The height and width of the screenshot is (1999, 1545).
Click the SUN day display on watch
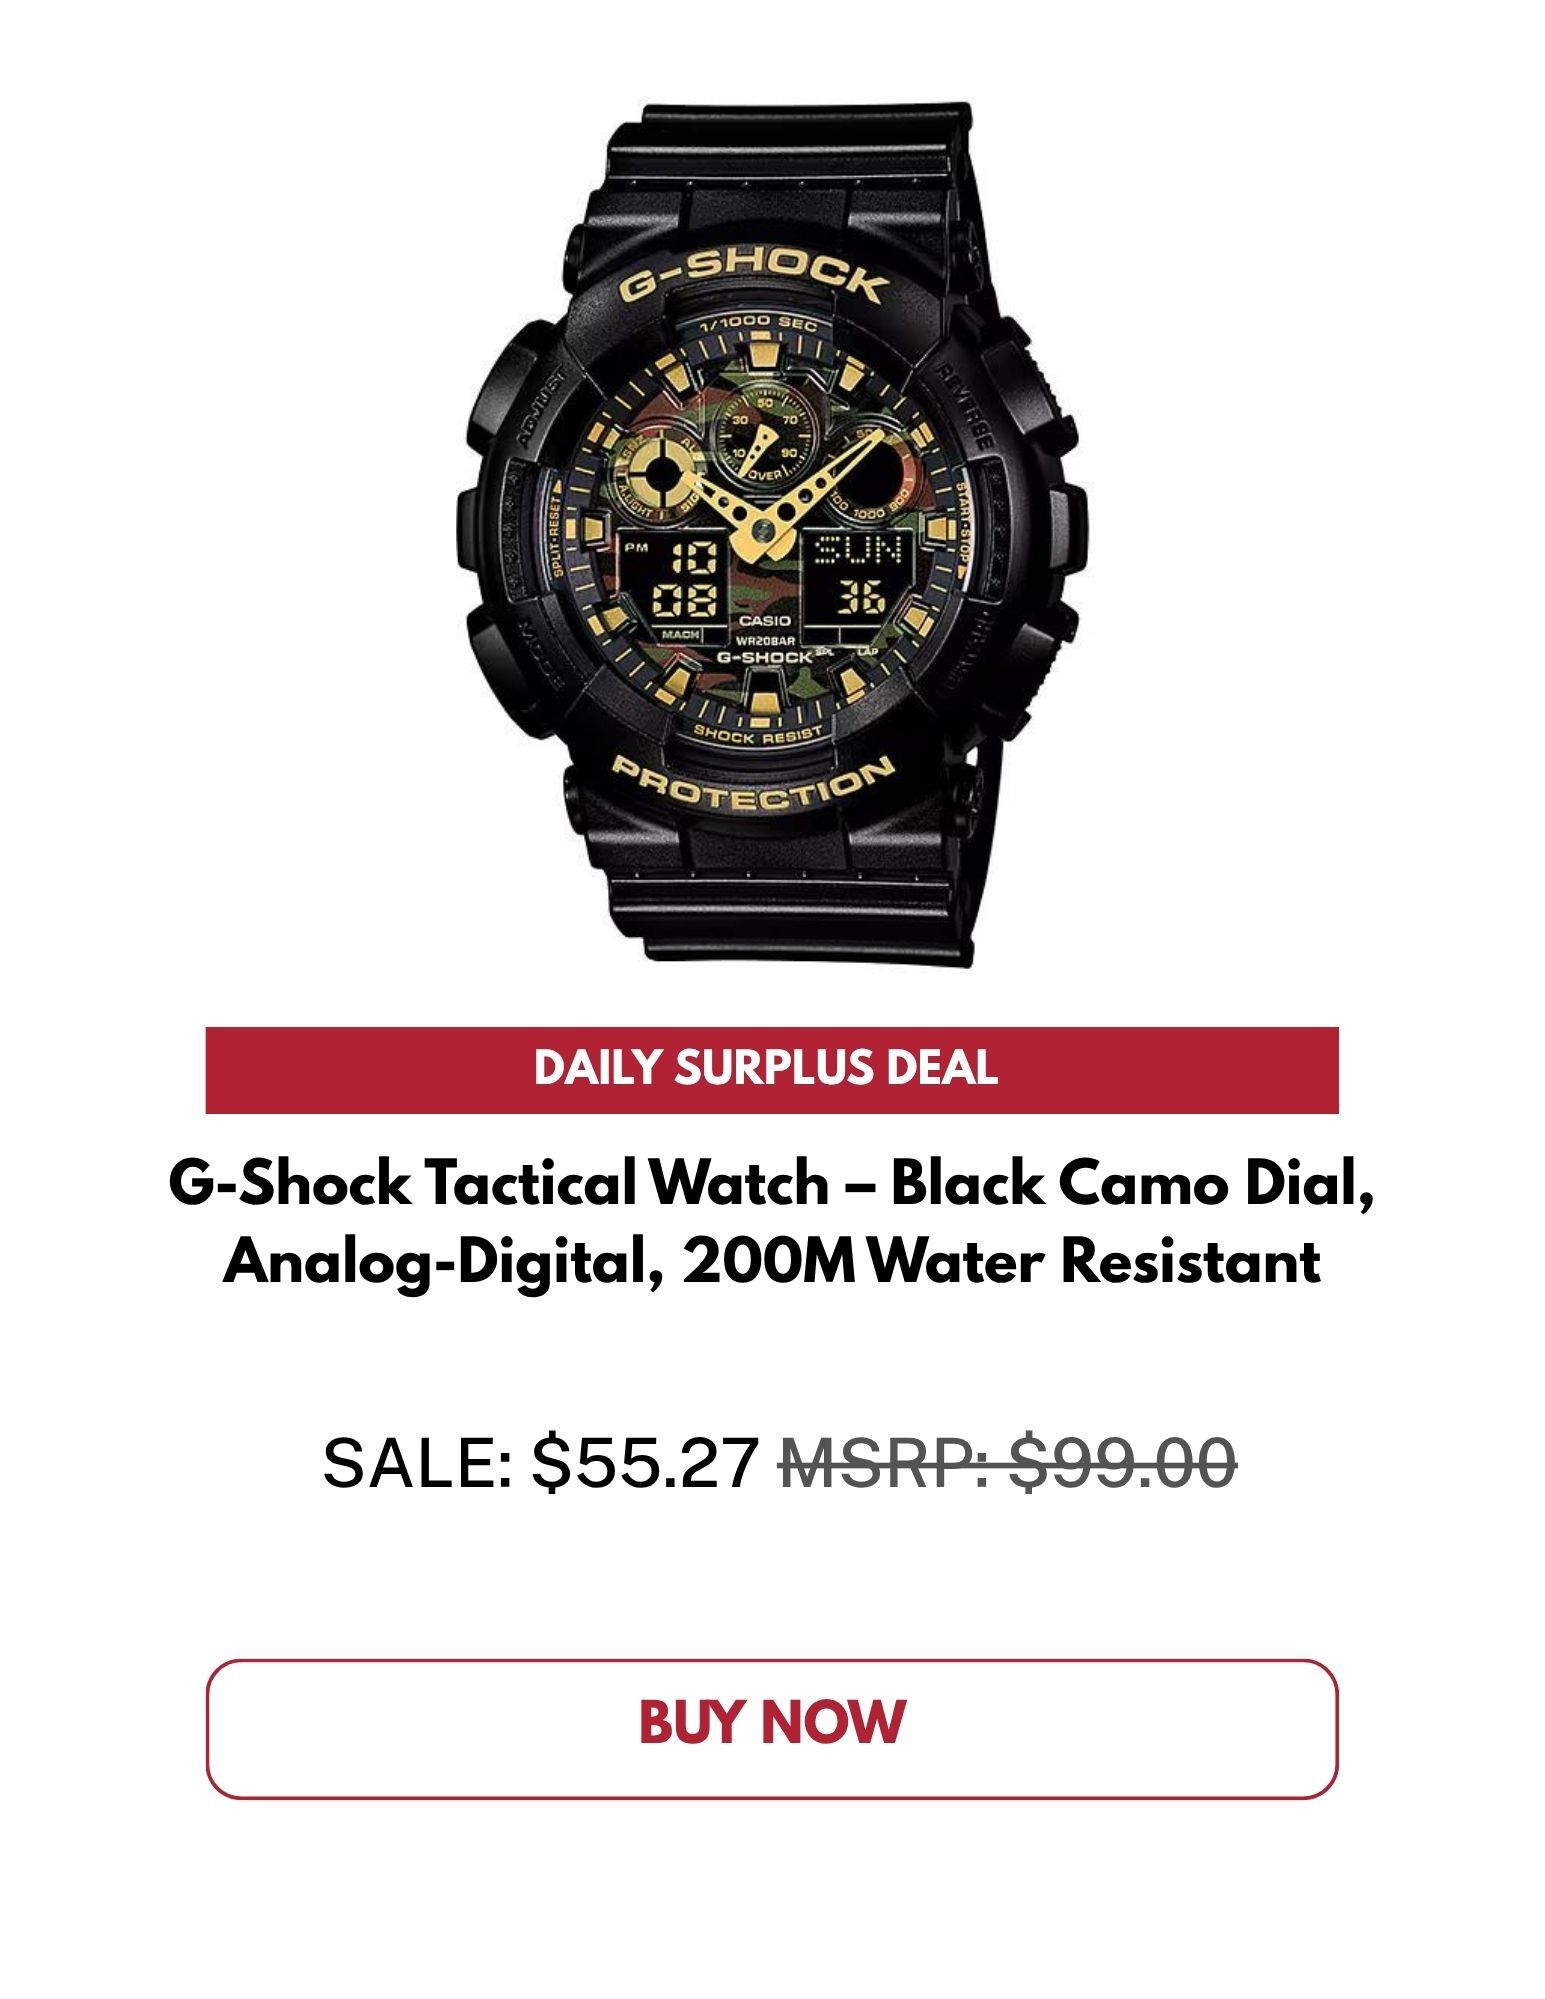(859, 550)
